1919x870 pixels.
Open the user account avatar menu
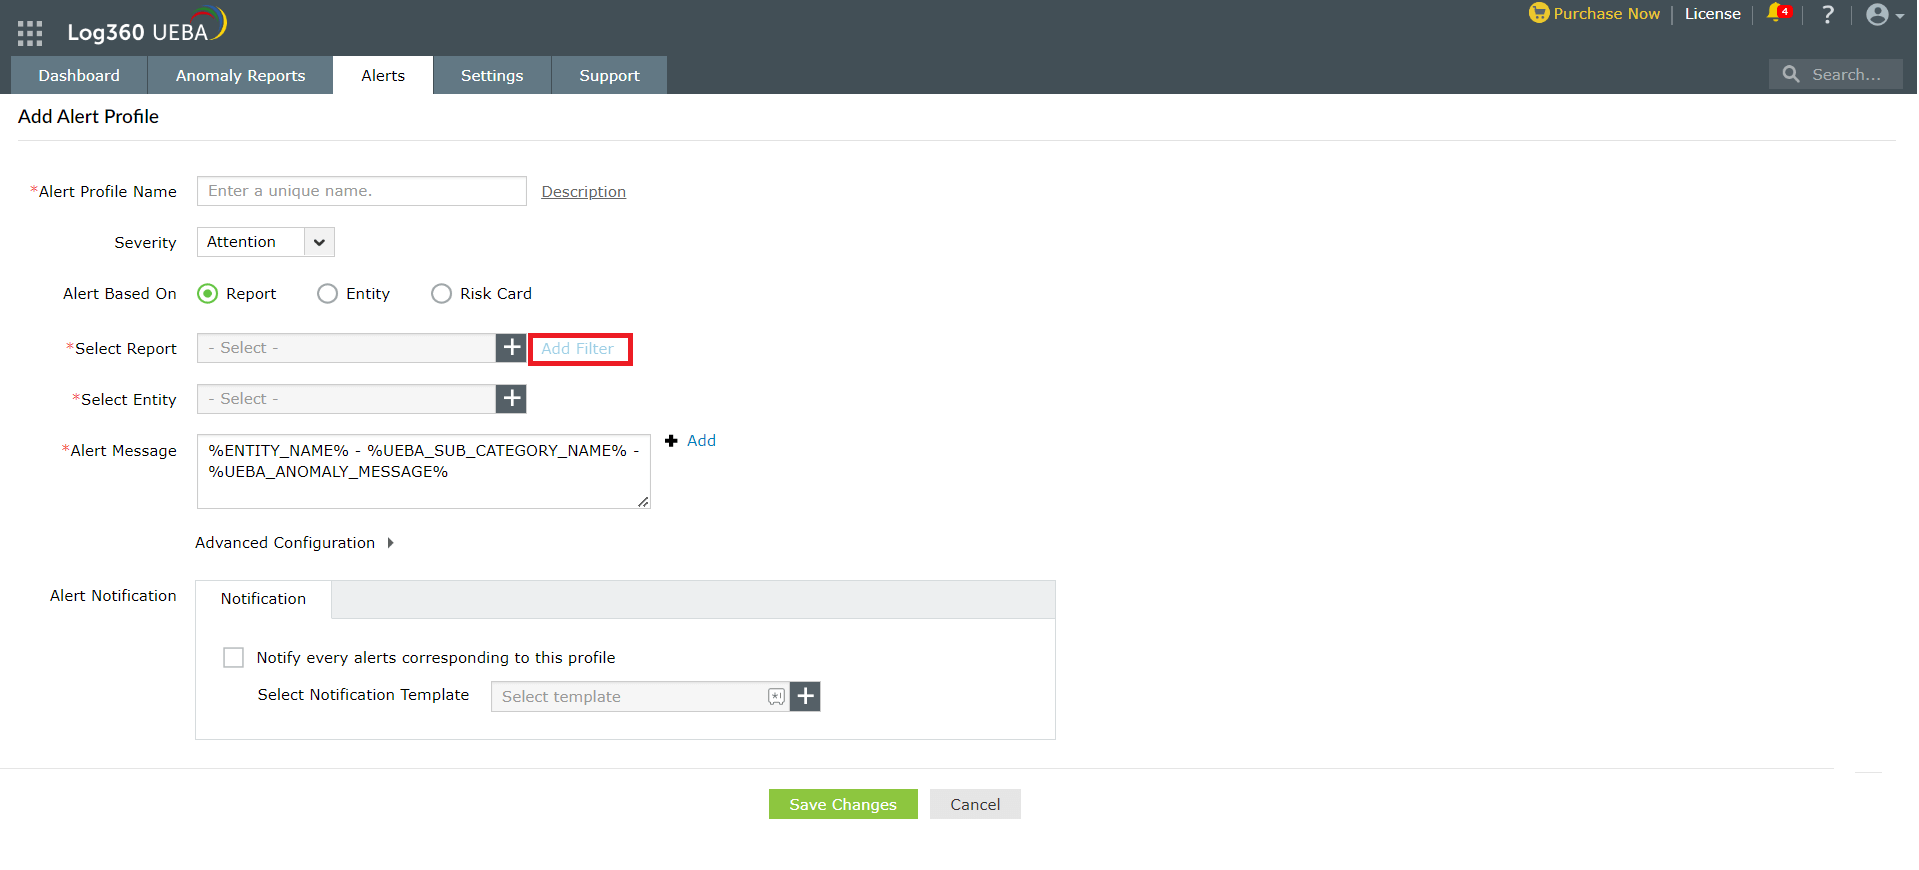pos(1884,14)
